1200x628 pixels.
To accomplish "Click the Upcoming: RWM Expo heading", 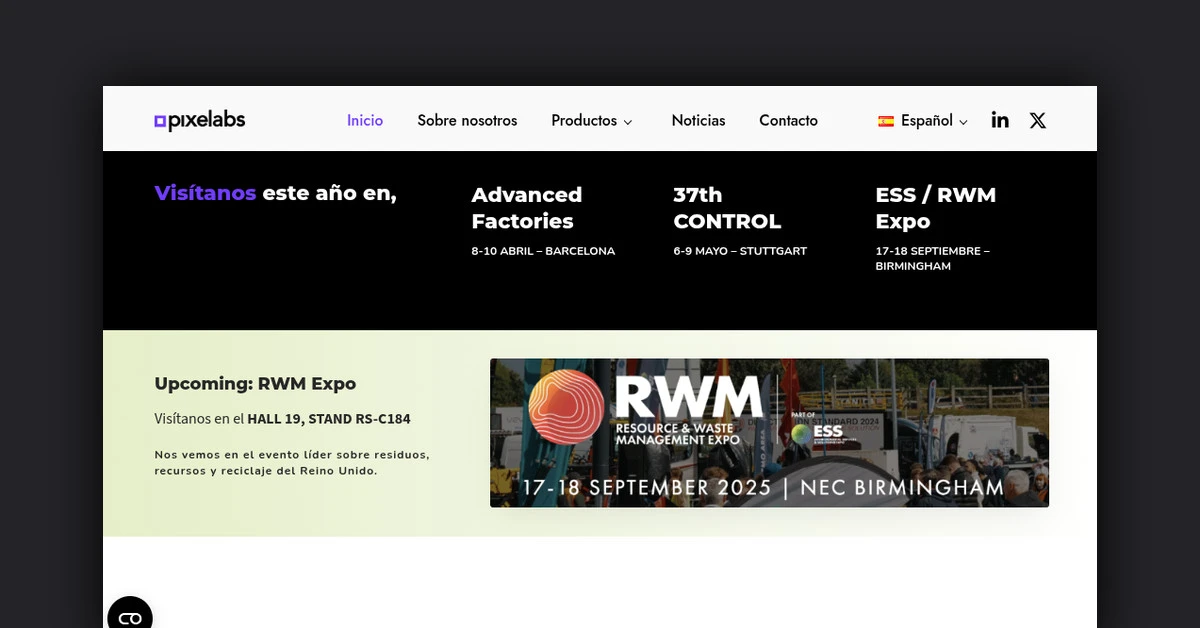I will 255,383.
